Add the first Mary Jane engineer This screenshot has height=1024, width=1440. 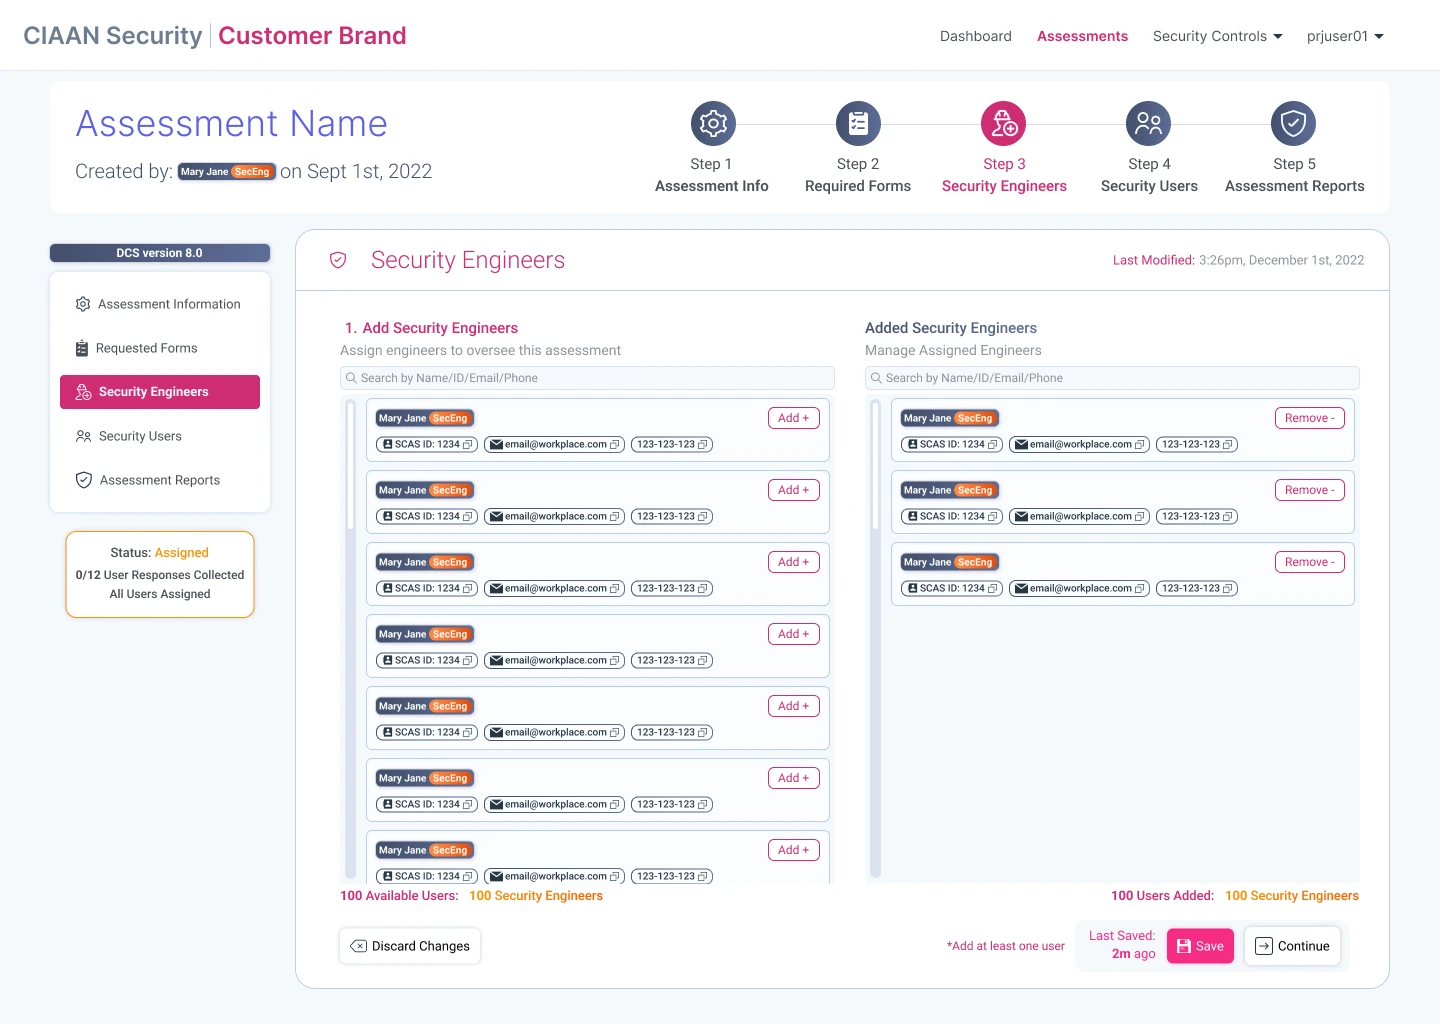793,418
